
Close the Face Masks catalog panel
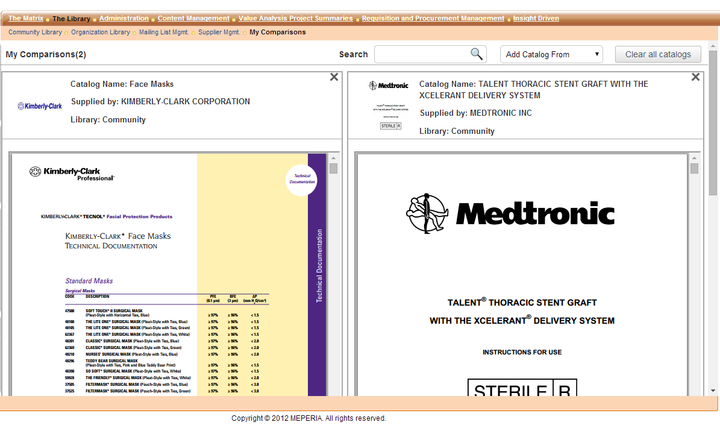coord(334,77)
